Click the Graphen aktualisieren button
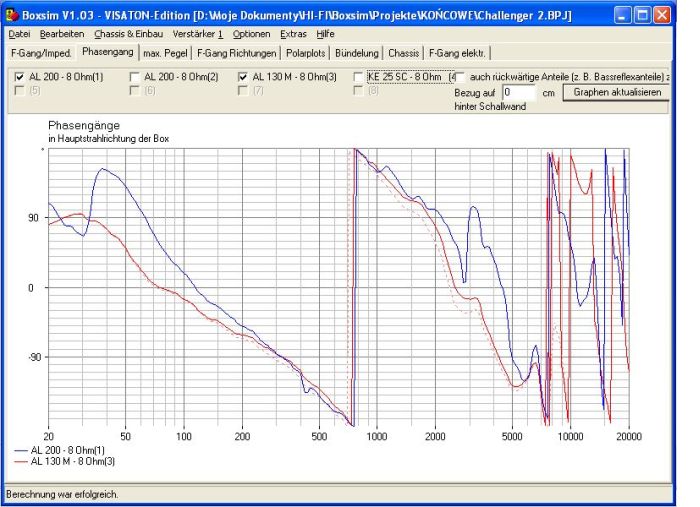Viewport: 700px width, 507px height. [617, 92]
